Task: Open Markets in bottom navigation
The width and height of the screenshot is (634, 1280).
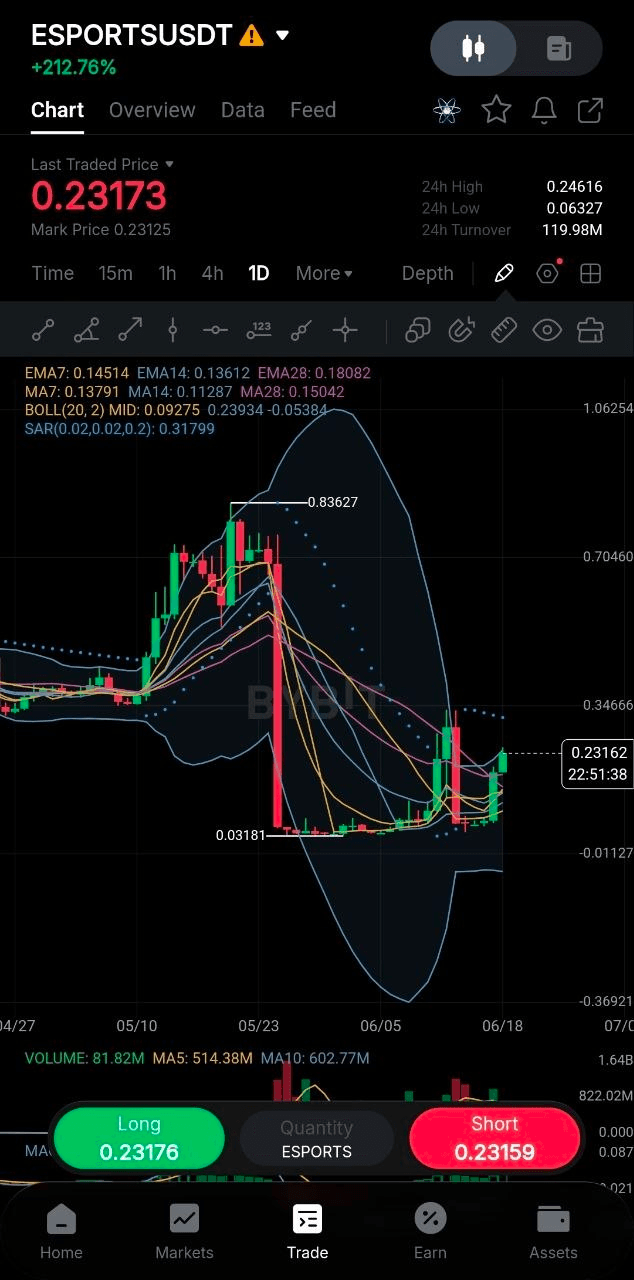Action: [x=184, y=1233]
